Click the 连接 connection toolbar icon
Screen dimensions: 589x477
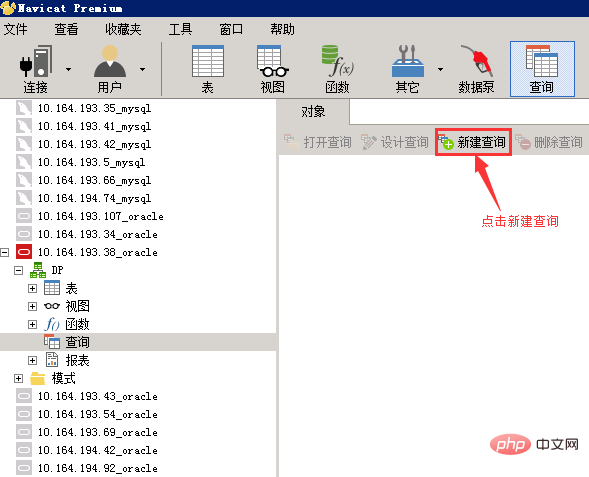click(x=36, y=69)
